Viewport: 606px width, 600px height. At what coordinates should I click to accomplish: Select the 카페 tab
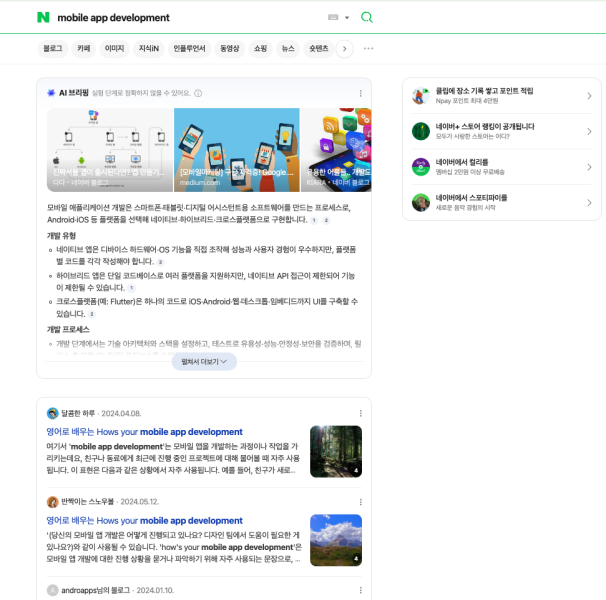[83, 49]
